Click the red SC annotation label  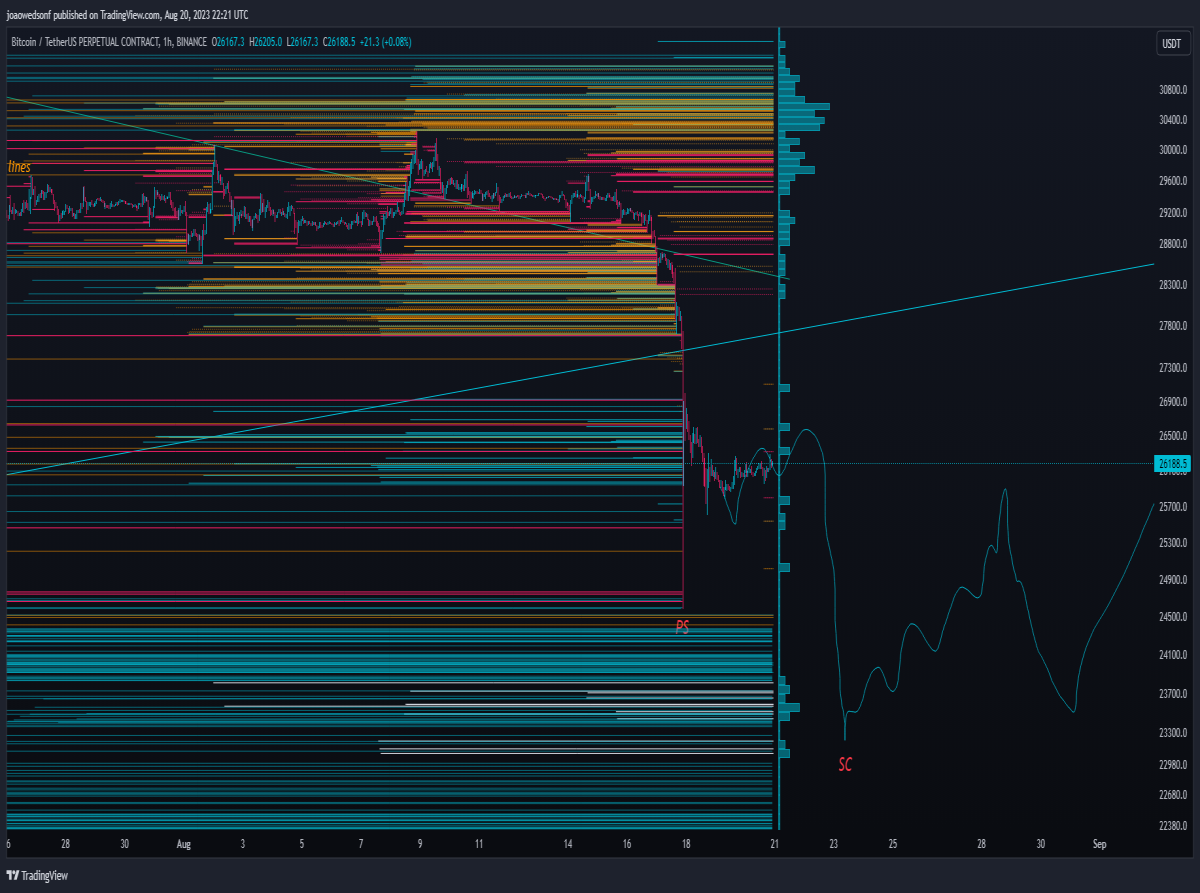tap(845, 765)
